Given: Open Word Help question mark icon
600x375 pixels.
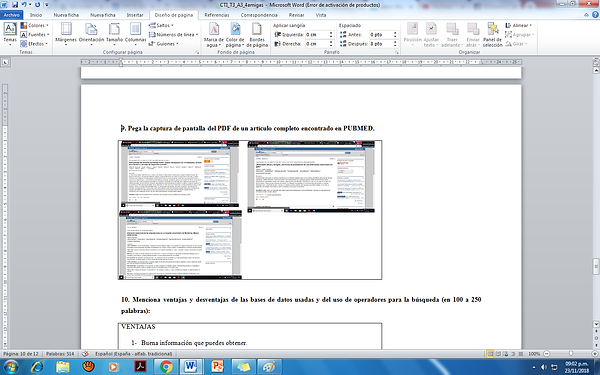Looking at the screenshot, I should click(595, 15).
